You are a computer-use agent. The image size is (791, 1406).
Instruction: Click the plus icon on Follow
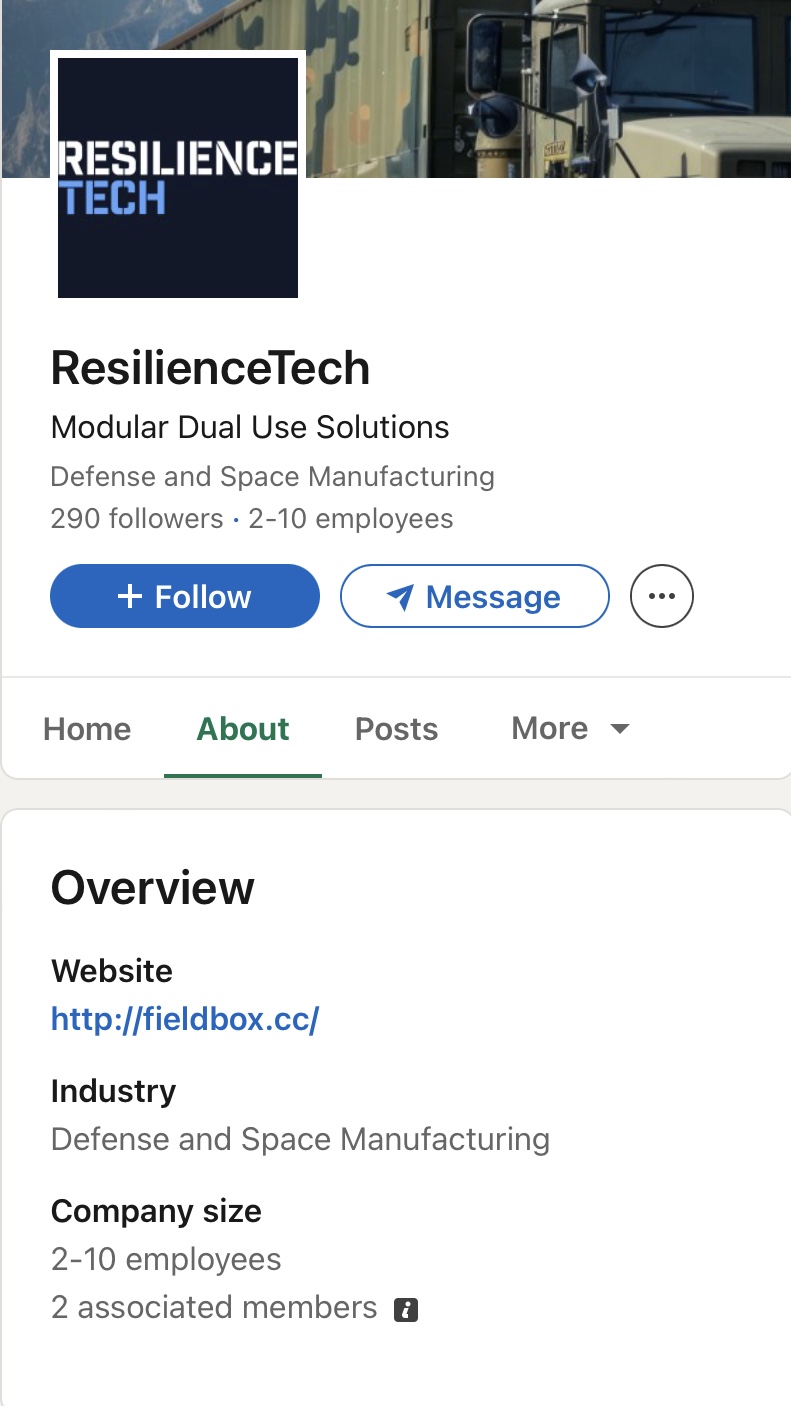coord(130,597)
